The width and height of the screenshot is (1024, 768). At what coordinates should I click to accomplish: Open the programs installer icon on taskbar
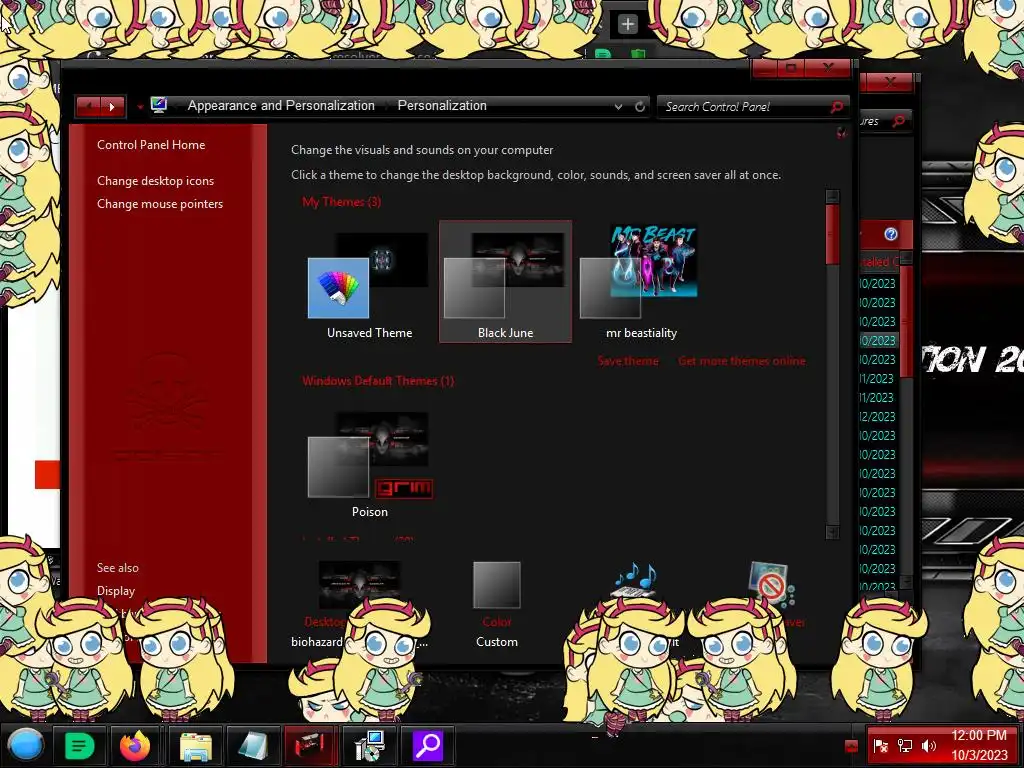coord(369,745)
